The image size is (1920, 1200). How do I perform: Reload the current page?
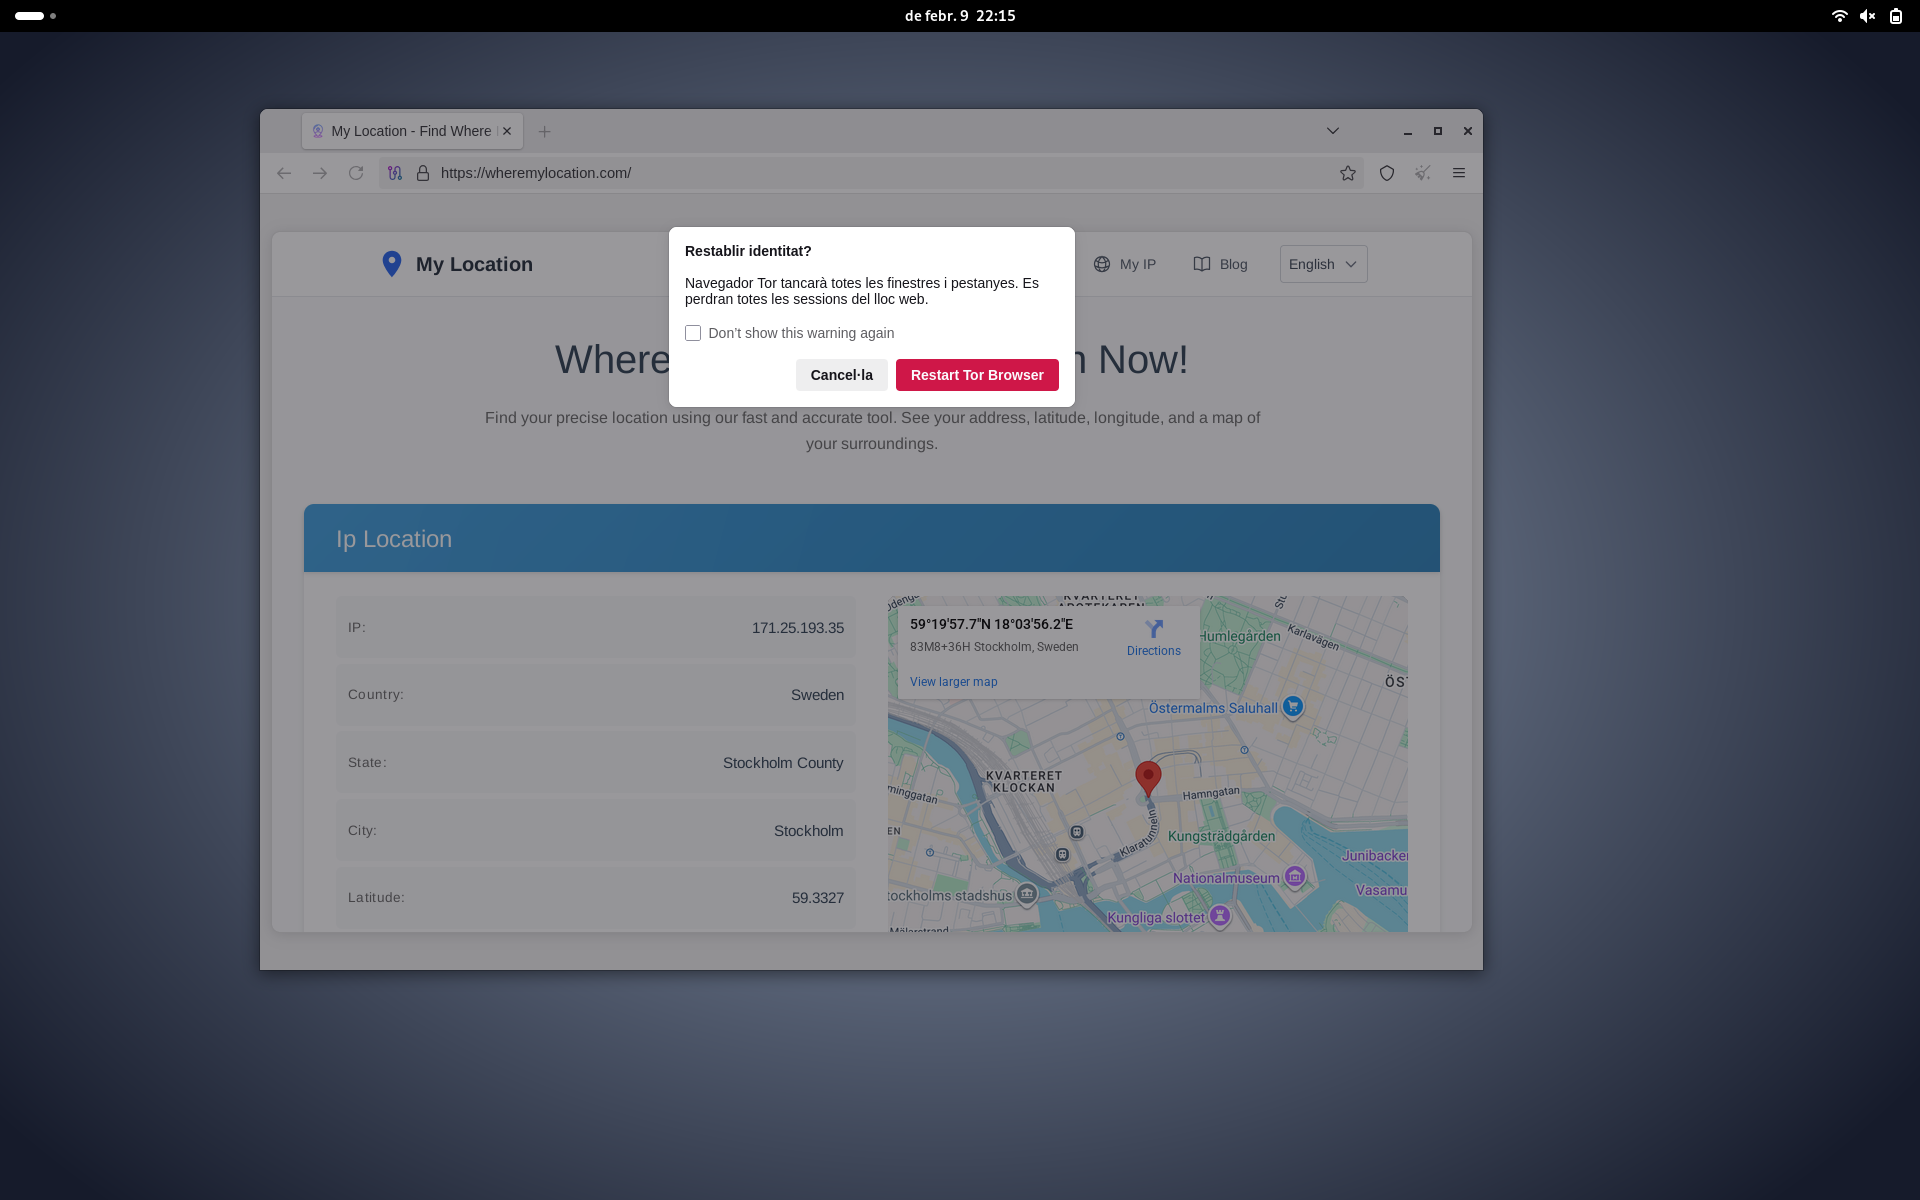click(x=356, y=172)
